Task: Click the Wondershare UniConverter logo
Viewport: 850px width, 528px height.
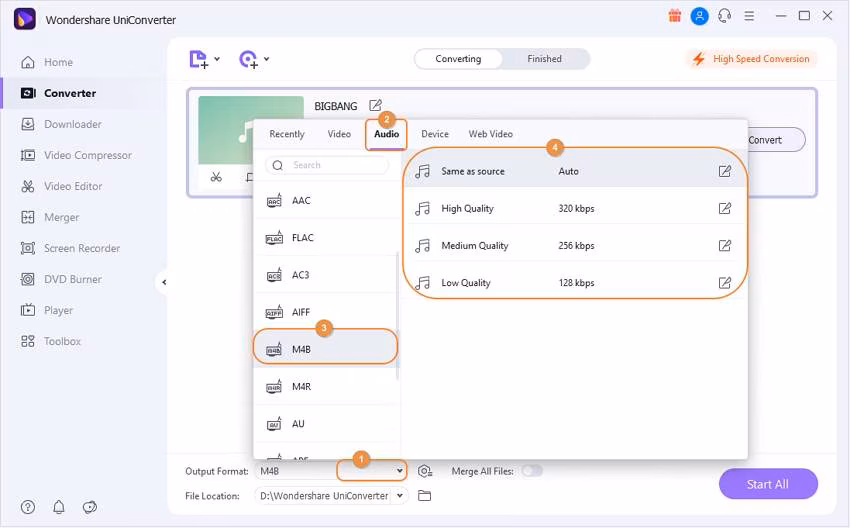Action: tap(24, 19)
